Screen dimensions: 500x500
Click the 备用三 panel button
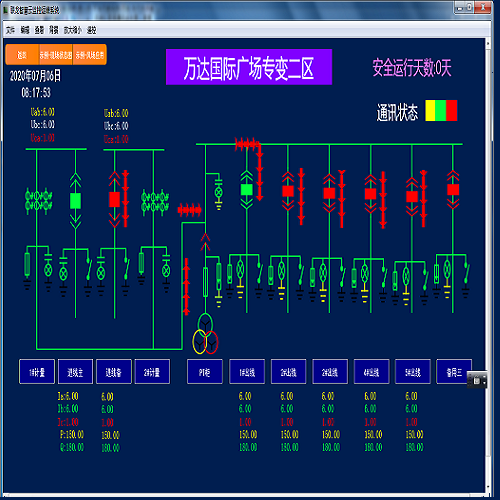454,372
